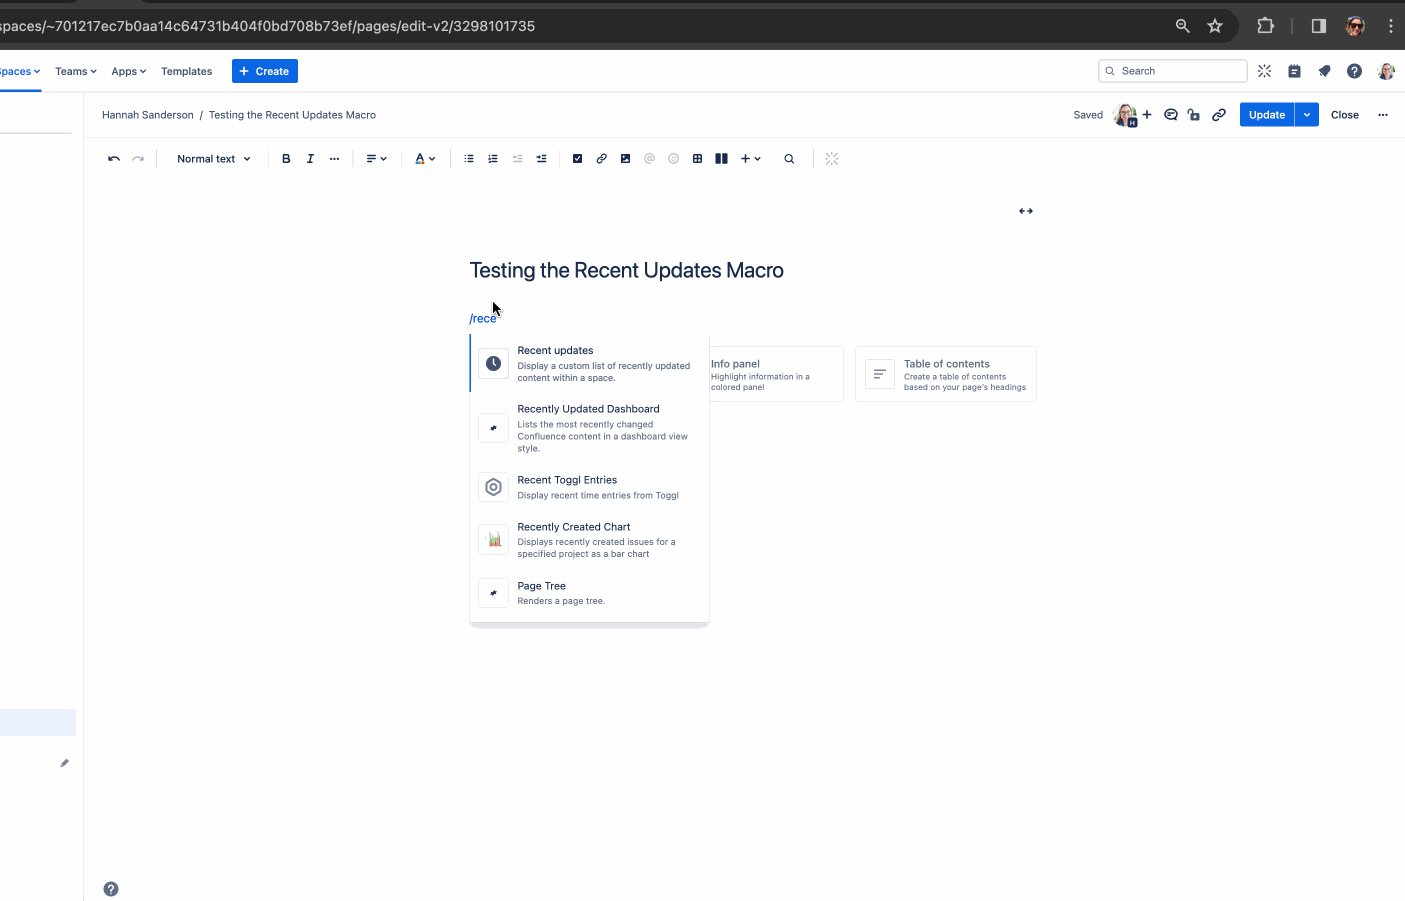Open page restrictions lock icon

click(1194, 115)
